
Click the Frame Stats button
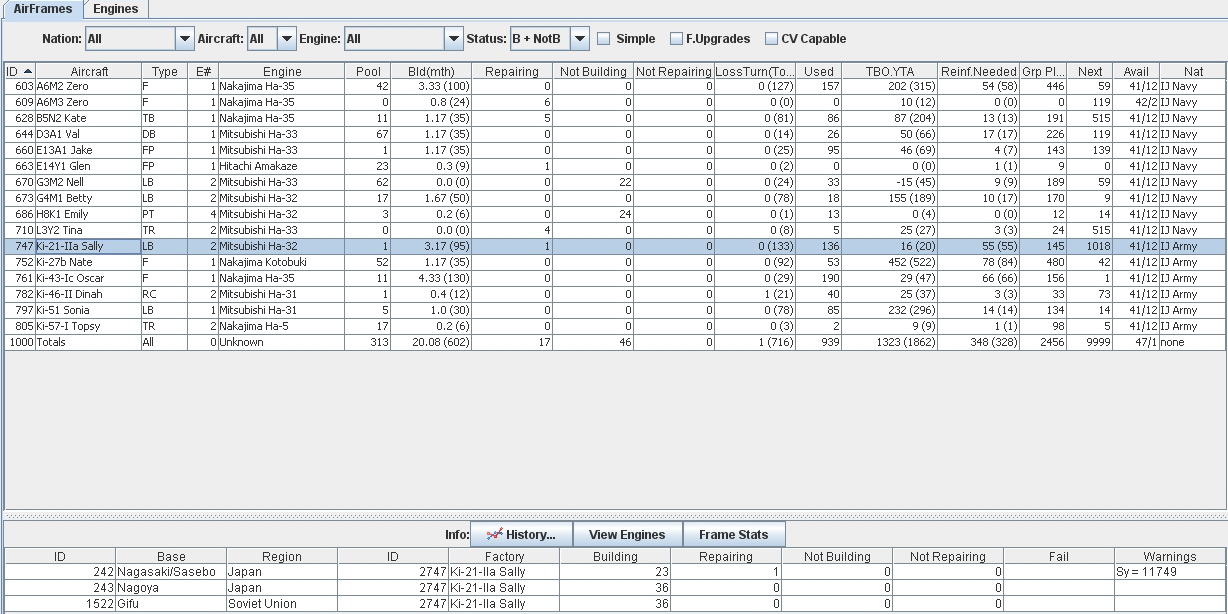[734, 534]
